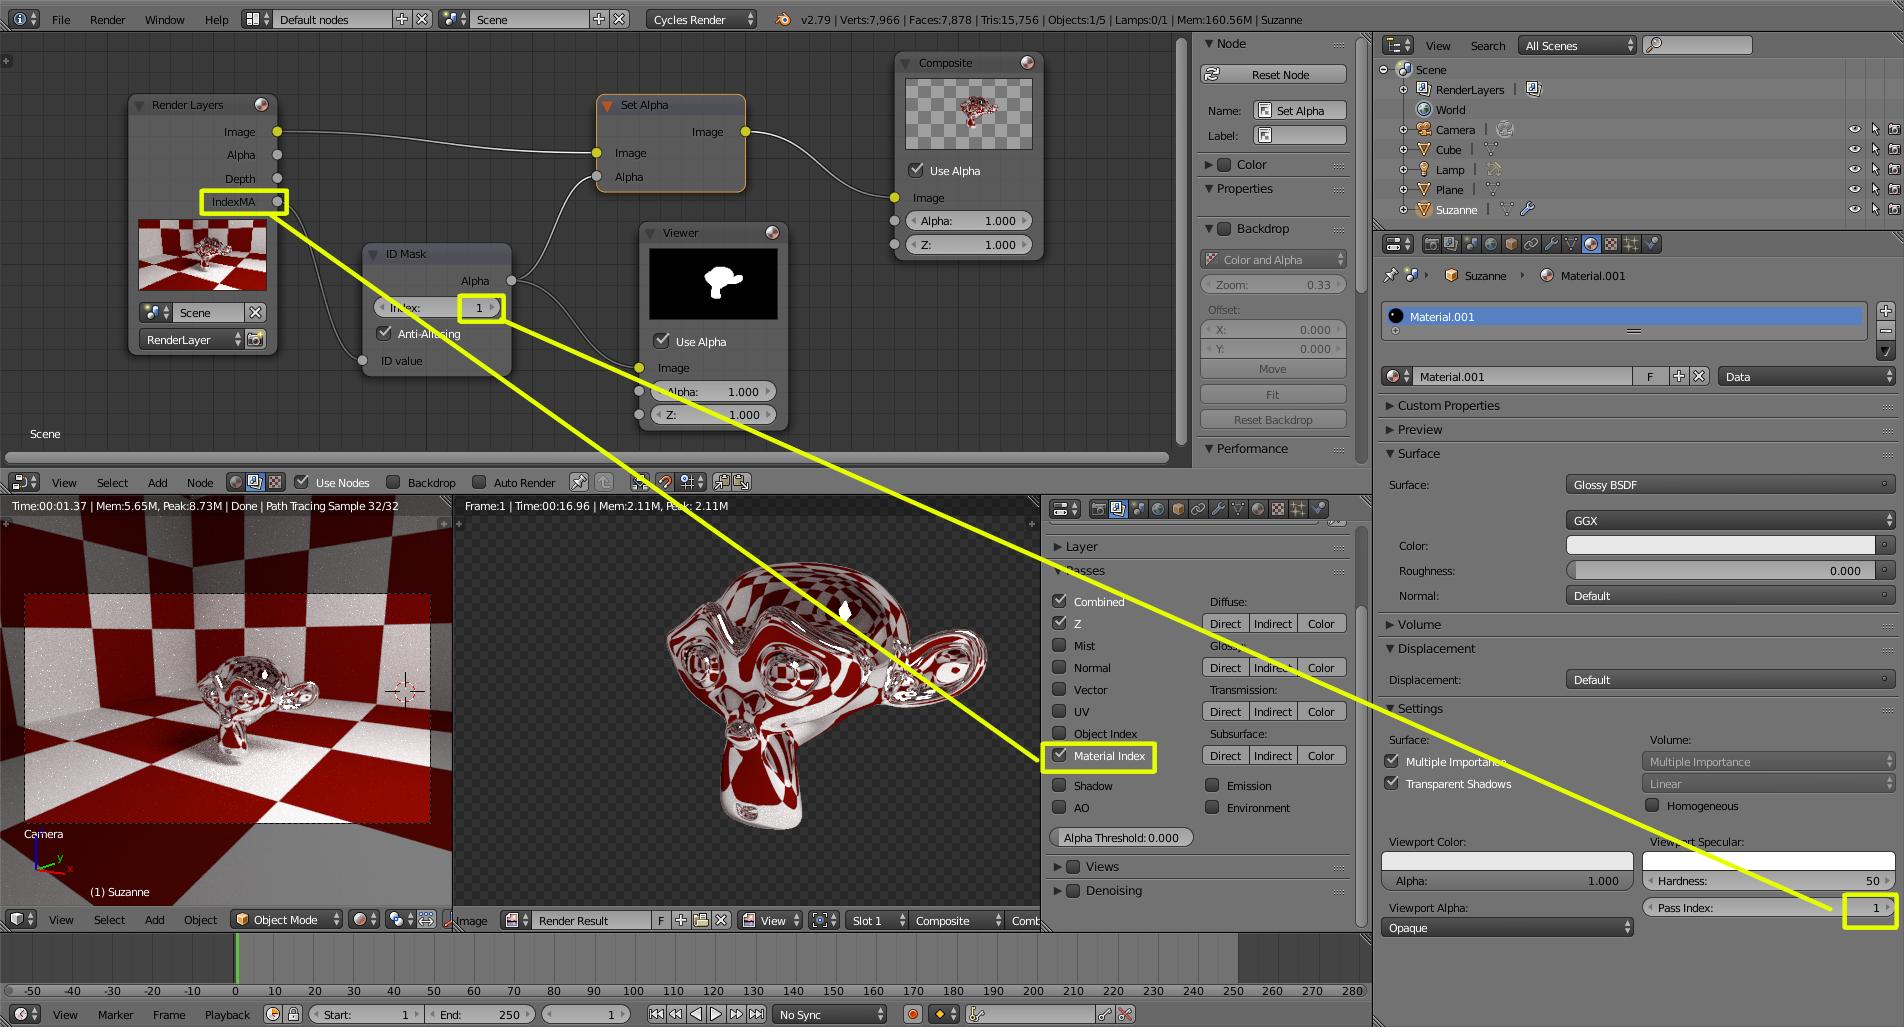Click the node editor pin icon

pyautogui.click(x=579, y=482)
